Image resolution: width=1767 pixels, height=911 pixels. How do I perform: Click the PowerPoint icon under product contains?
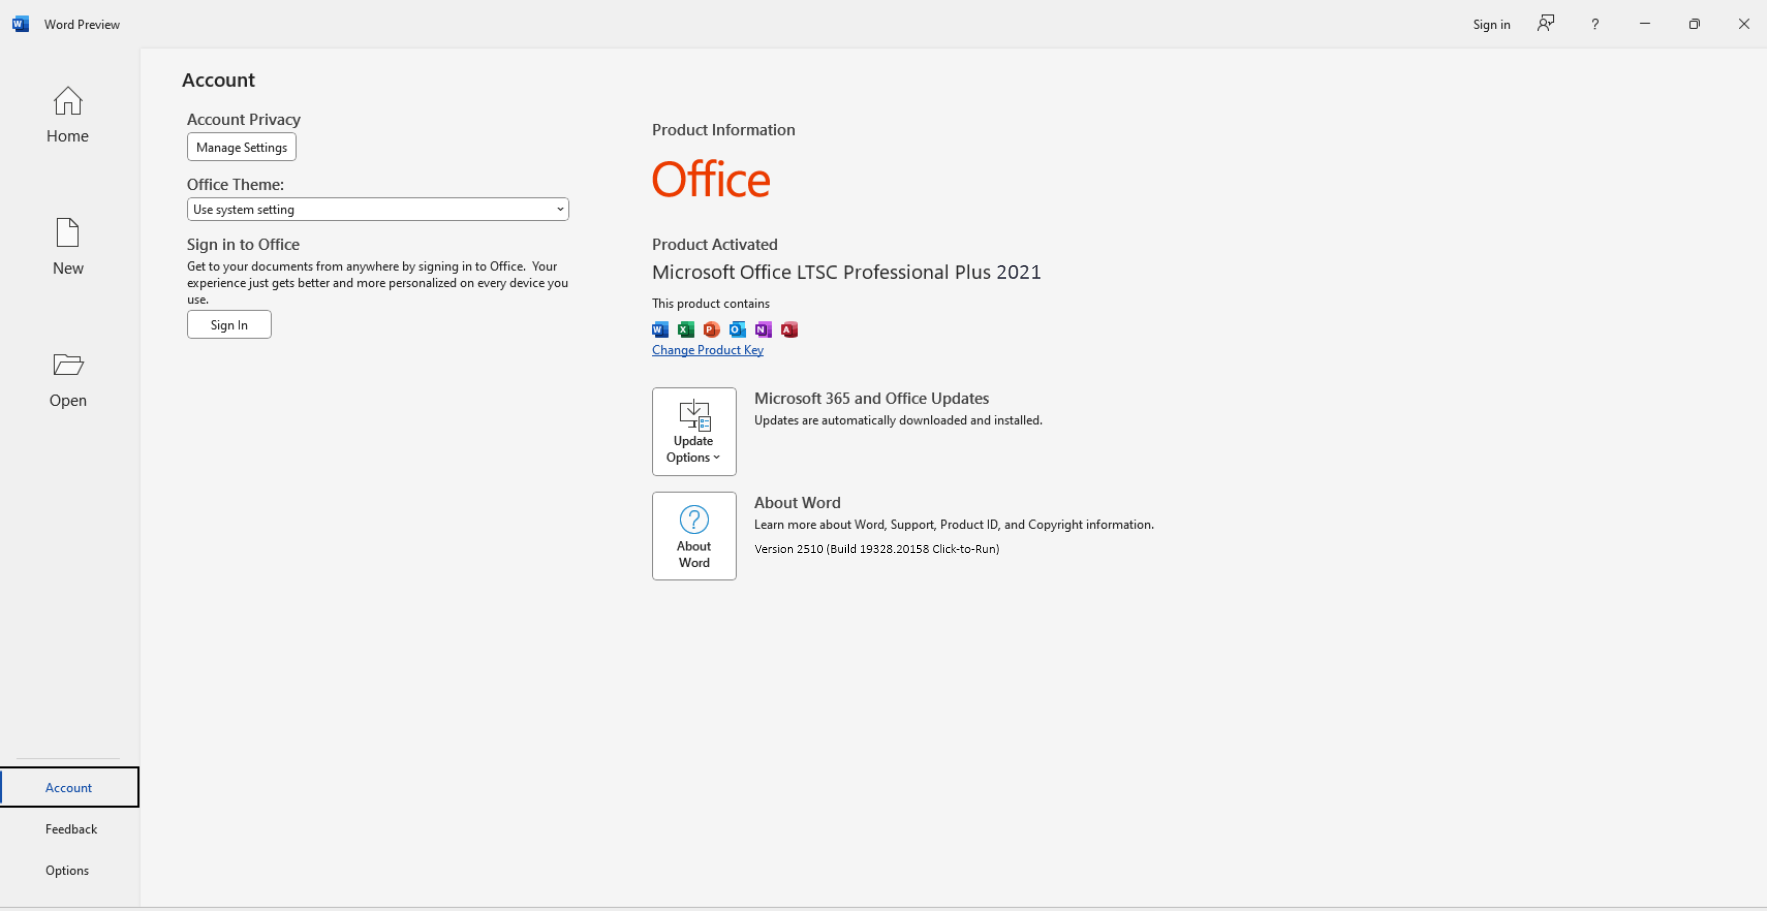pyautogui.click(x=712, y=329)
